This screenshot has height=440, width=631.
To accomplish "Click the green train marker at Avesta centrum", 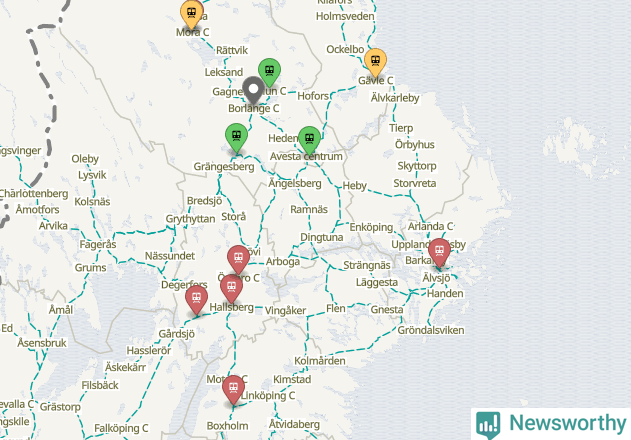I will pyautogui.click(x=309, y=141).
